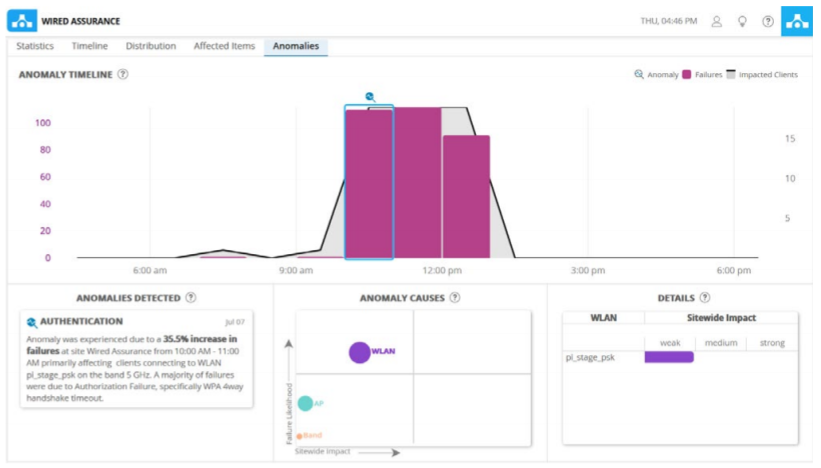Click the lightbulb insights icon

click(742, 21)
